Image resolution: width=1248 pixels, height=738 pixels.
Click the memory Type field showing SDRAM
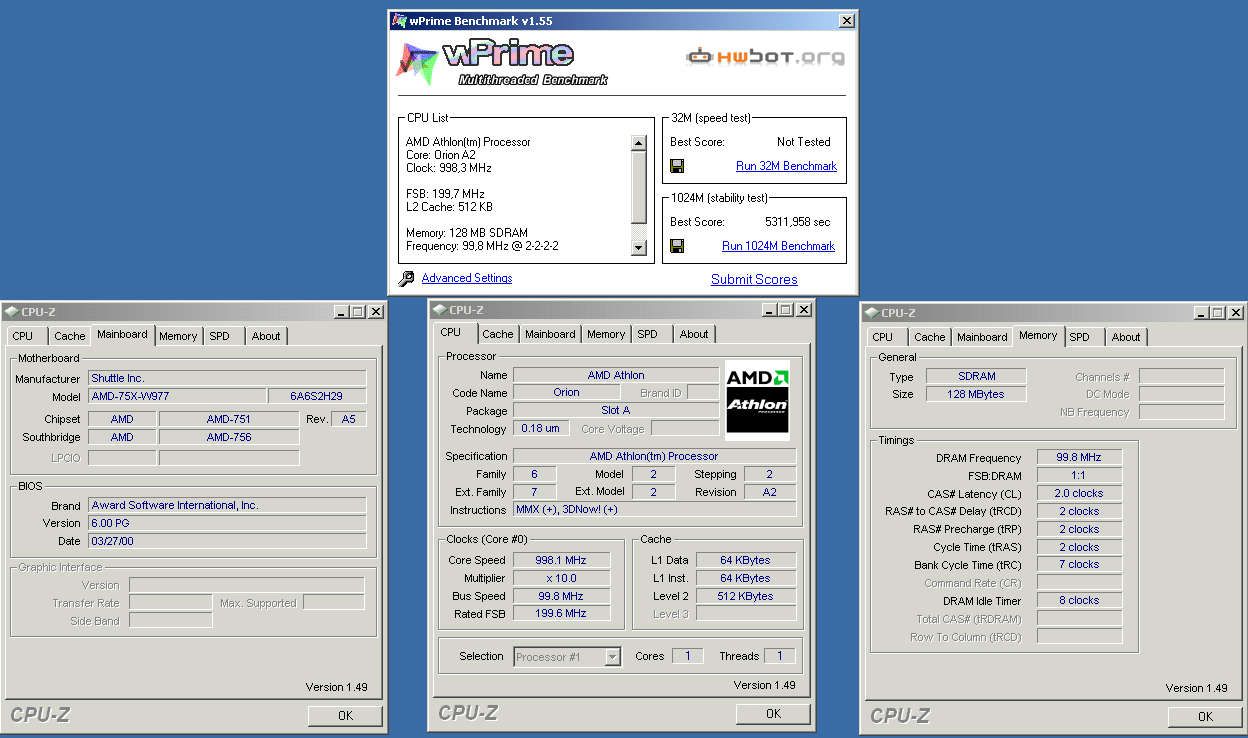976,376
